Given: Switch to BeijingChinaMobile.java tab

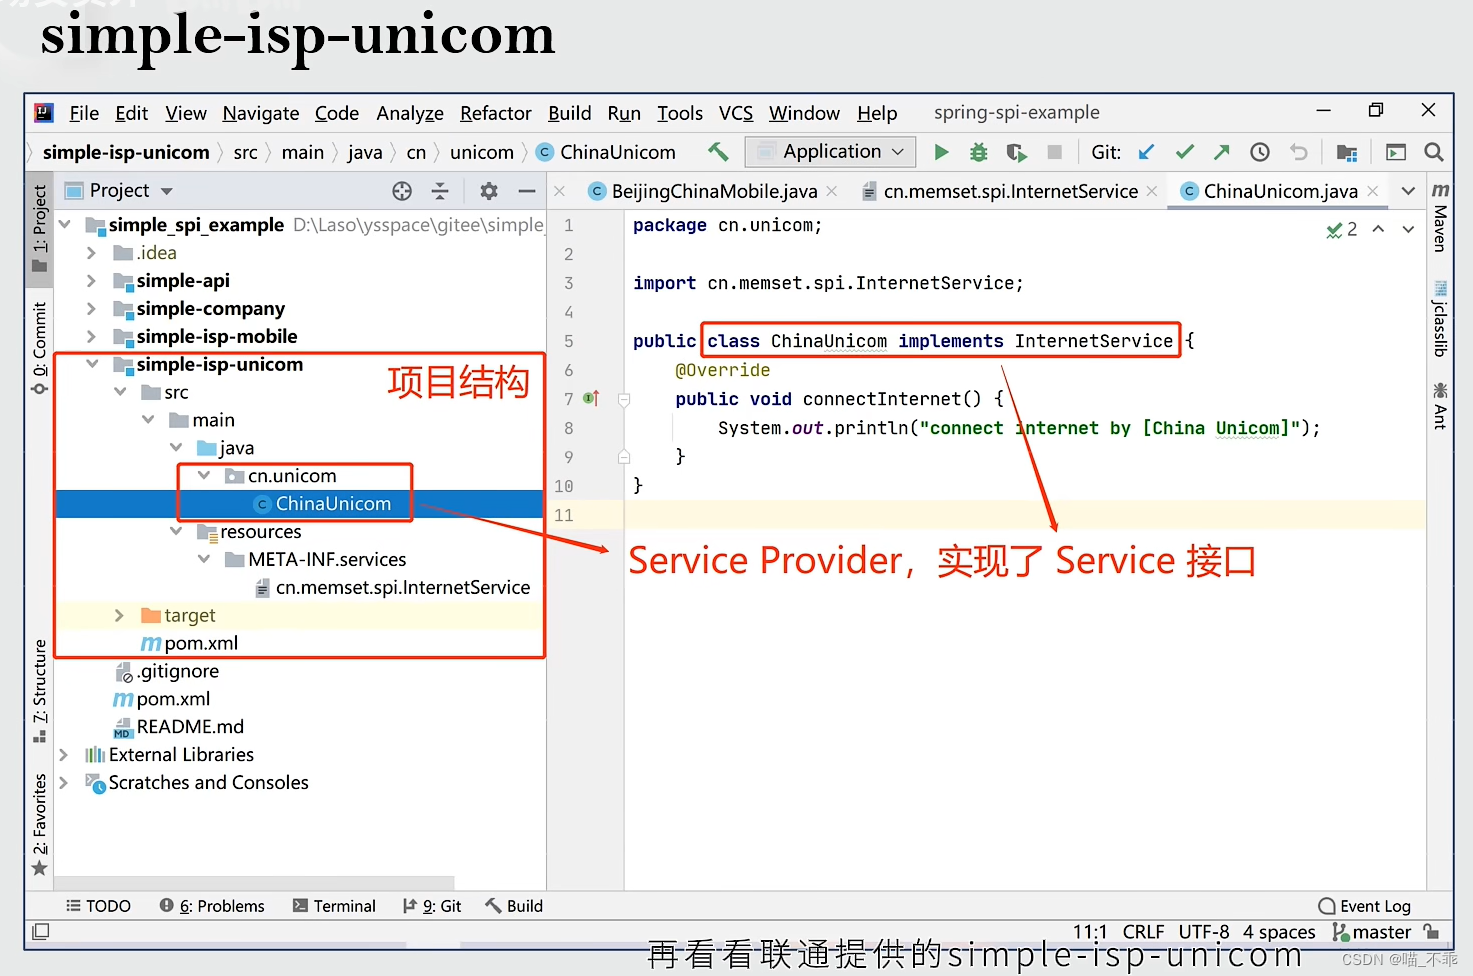Looking at the screenshot, I should (714, 191).
